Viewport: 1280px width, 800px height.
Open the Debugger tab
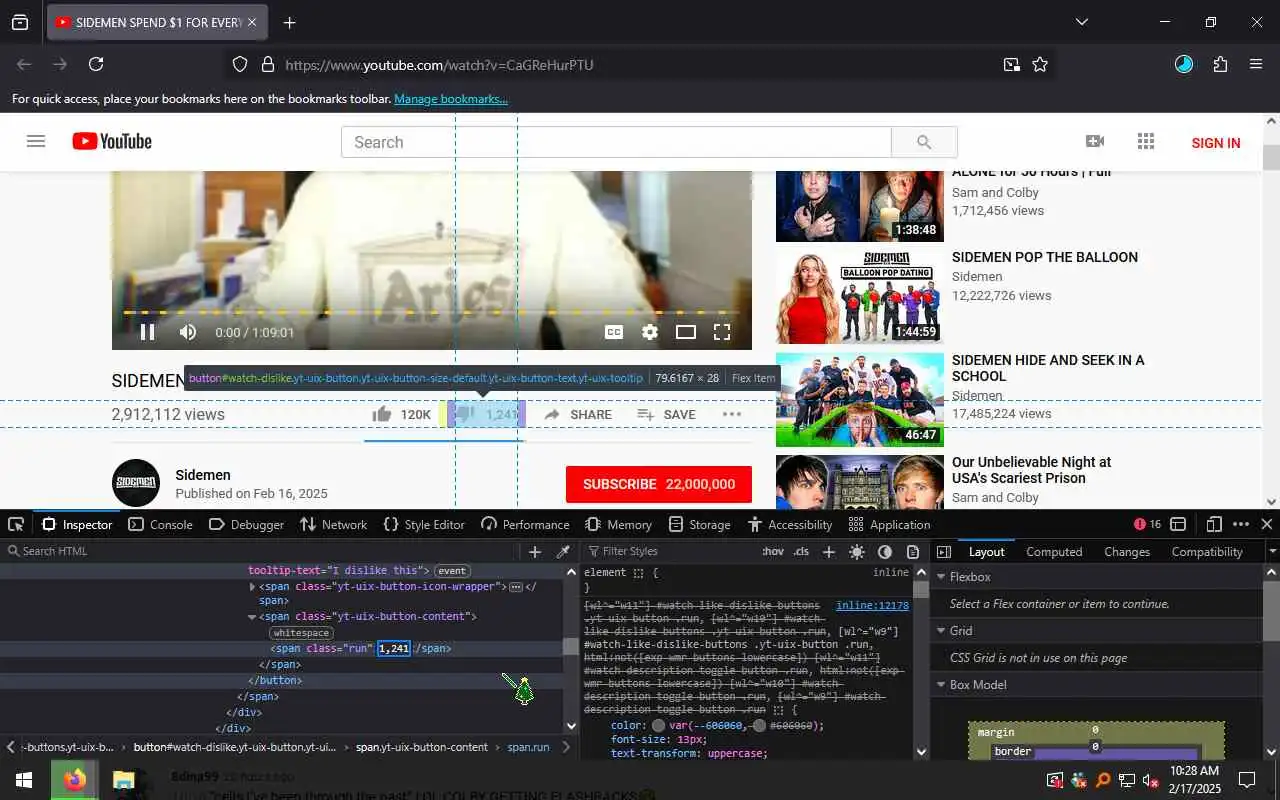[247, 524]
